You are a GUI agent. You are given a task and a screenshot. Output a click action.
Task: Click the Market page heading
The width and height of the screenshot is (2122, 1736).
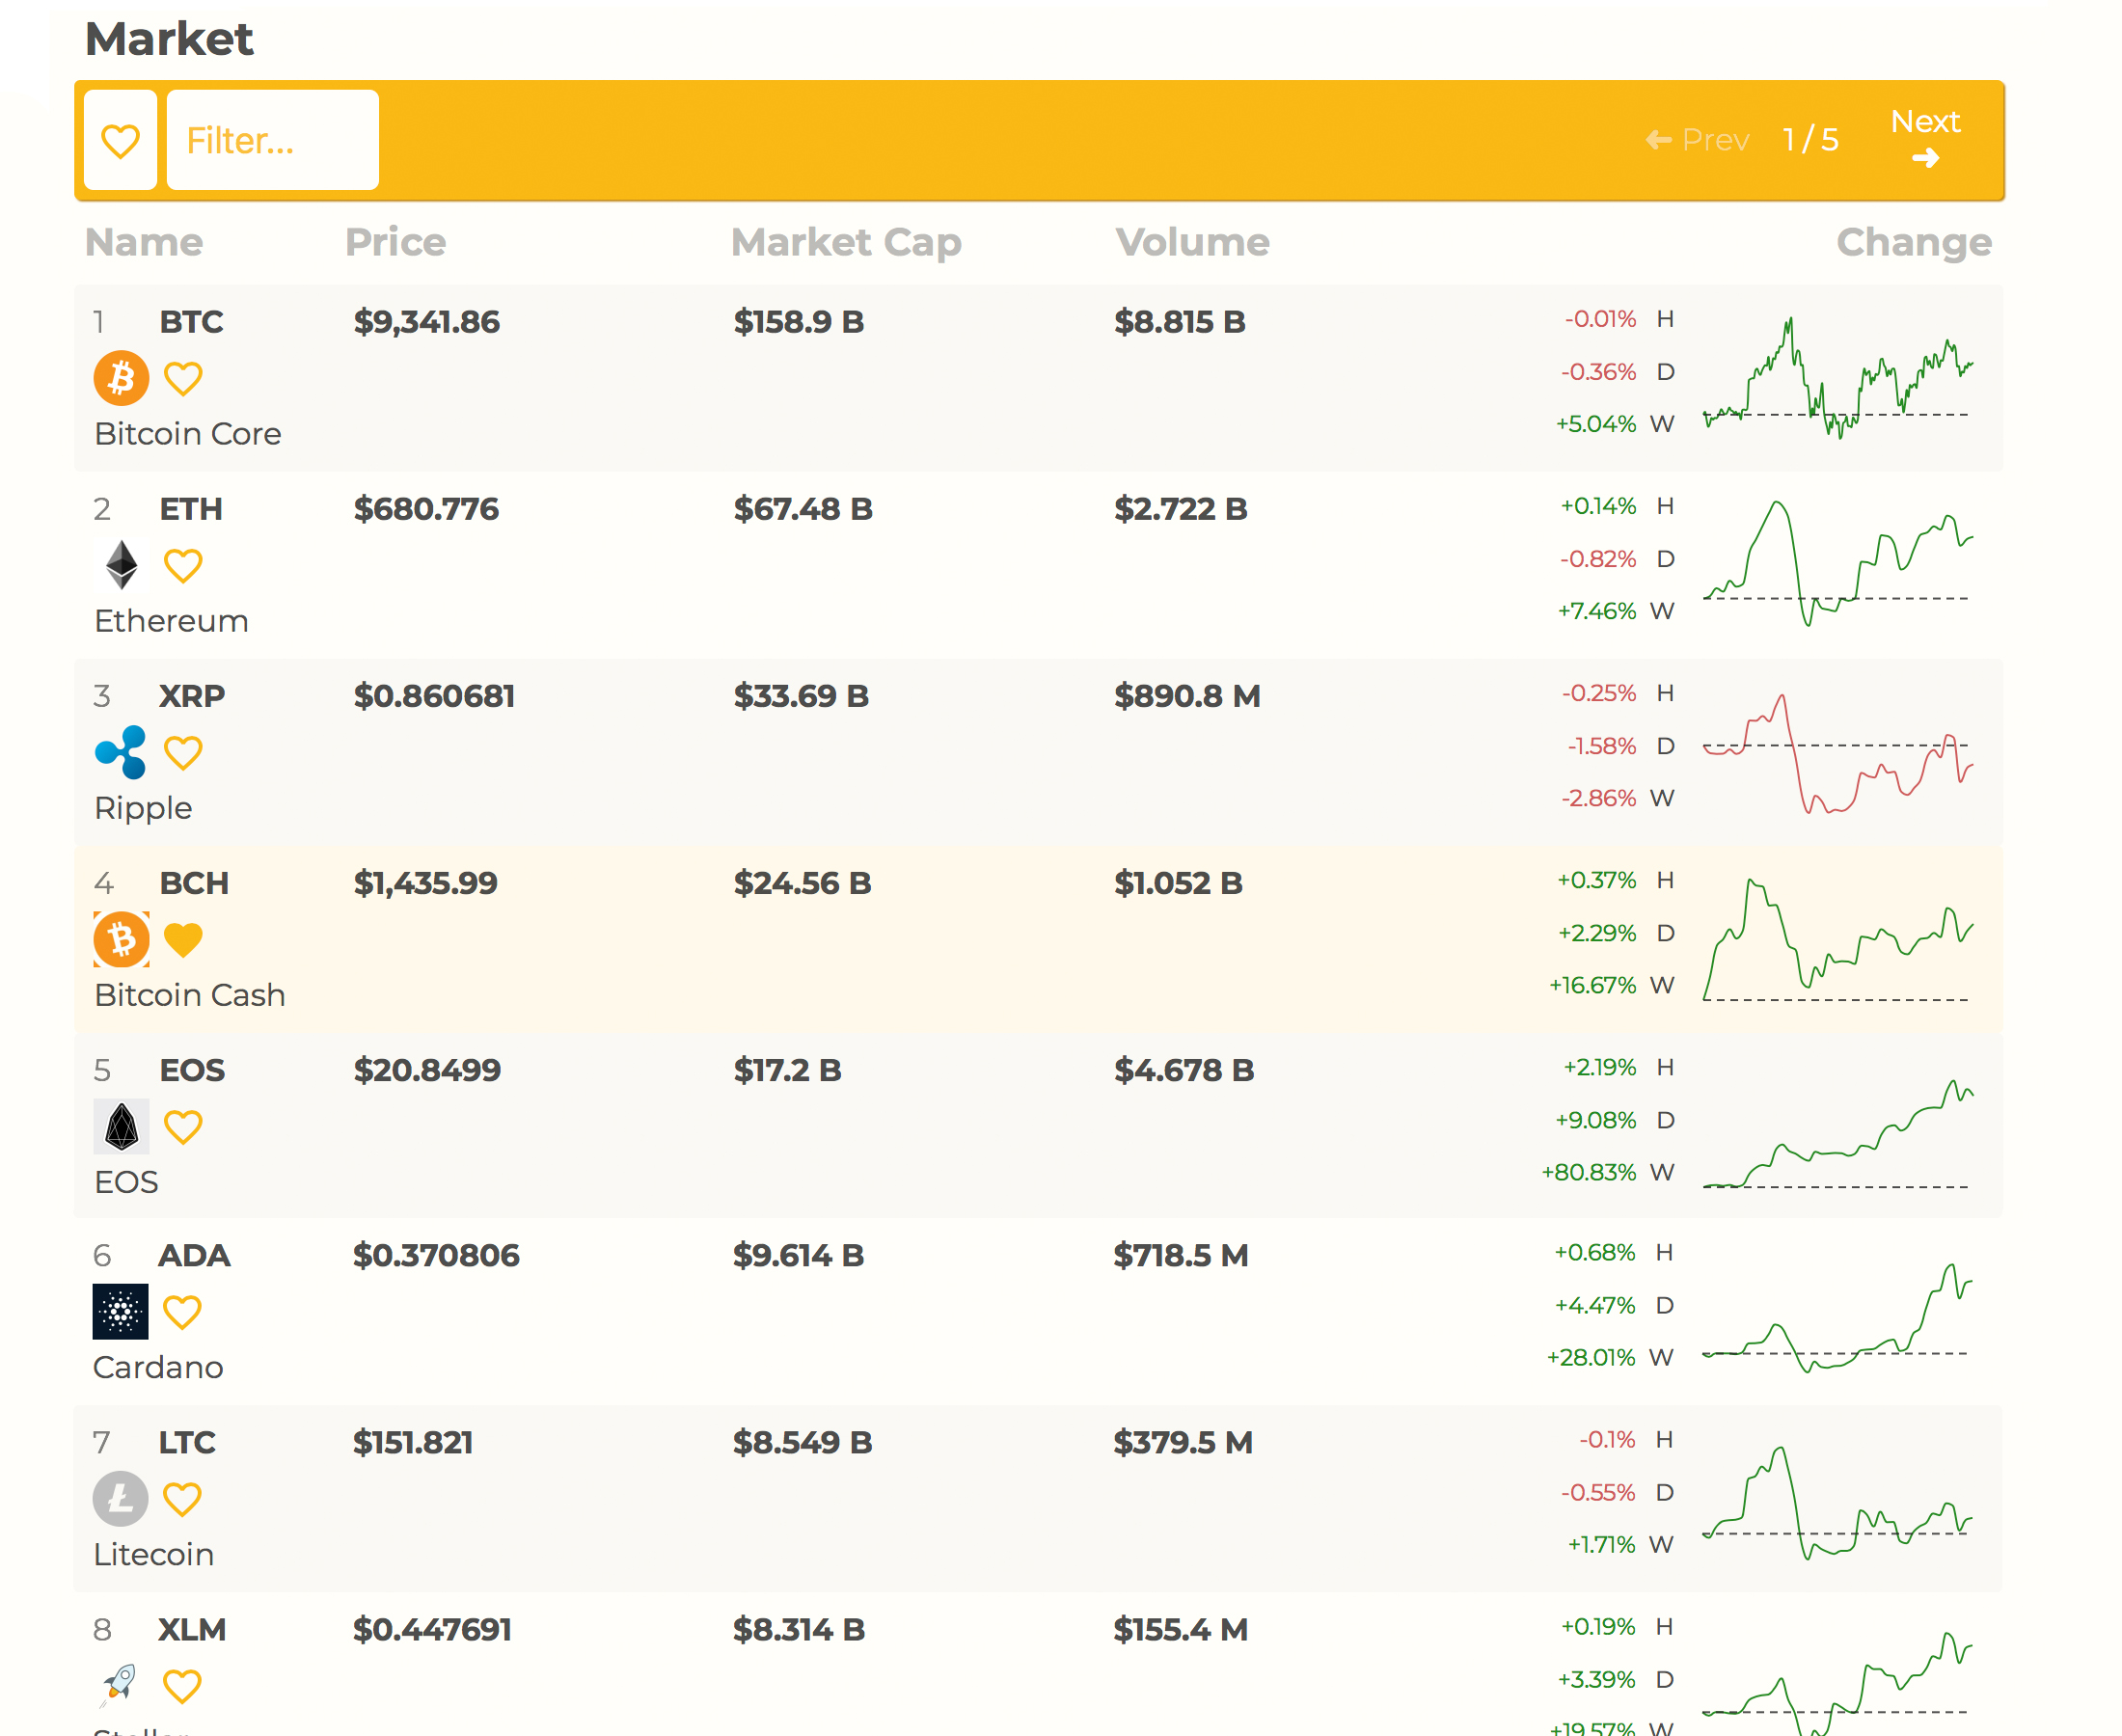pyautogui.click(x=169, y=39)
